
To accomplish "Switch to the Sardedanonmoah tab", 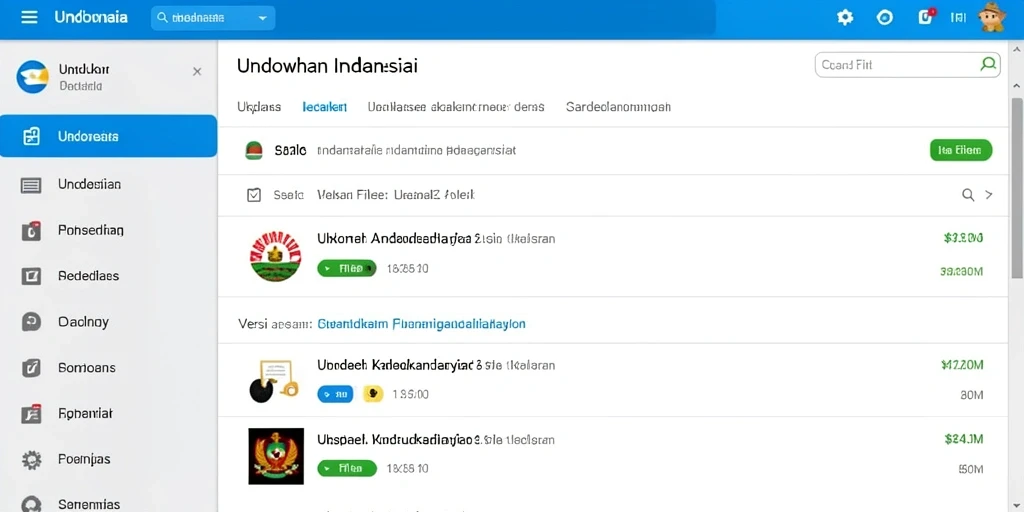I will (618, 106).
